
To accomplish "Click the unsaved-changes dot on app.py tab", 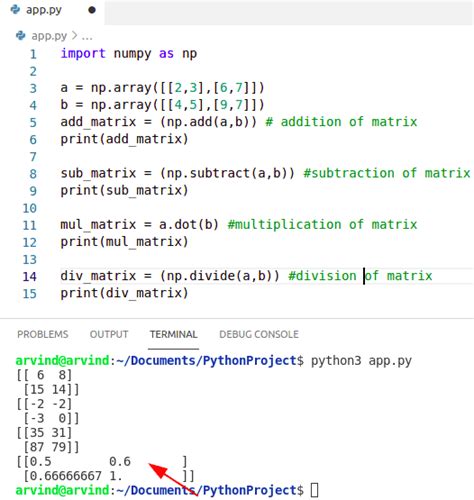I will click(92, 10).
